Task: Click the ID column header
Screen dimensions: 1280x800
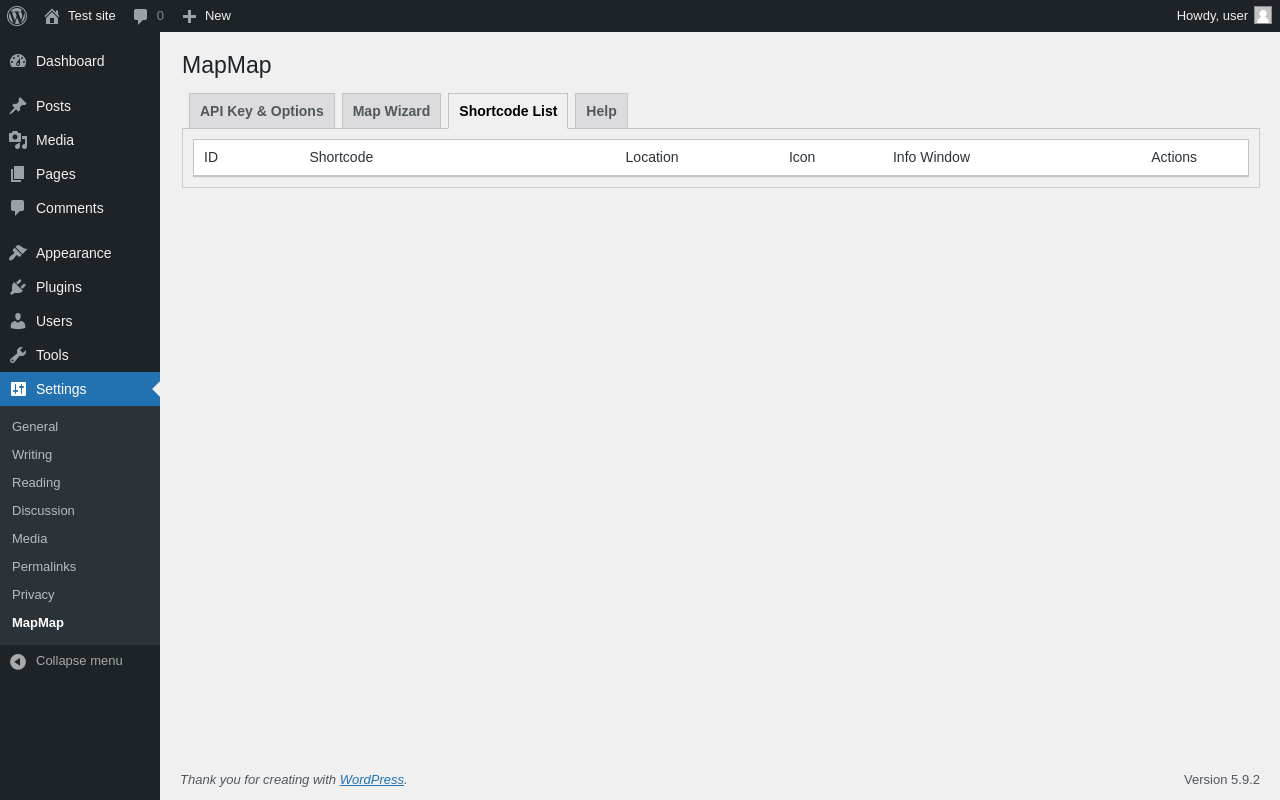Action: tap(211, 157)
